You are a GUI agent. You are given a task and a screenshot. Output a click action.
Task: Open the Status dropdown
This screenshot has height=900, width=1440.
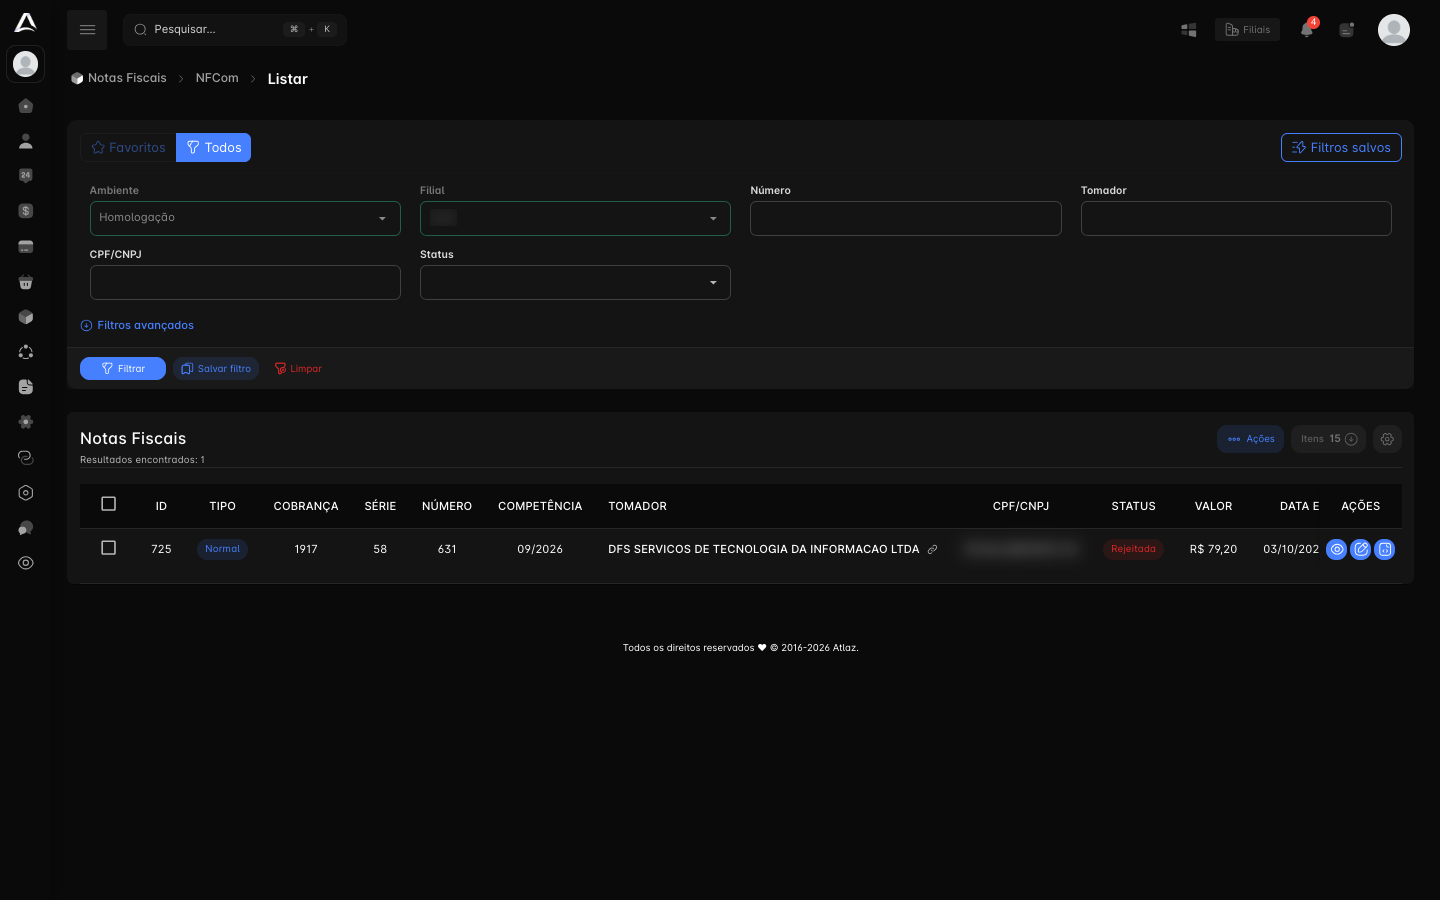pyautogui.click(x=575, y=282)
